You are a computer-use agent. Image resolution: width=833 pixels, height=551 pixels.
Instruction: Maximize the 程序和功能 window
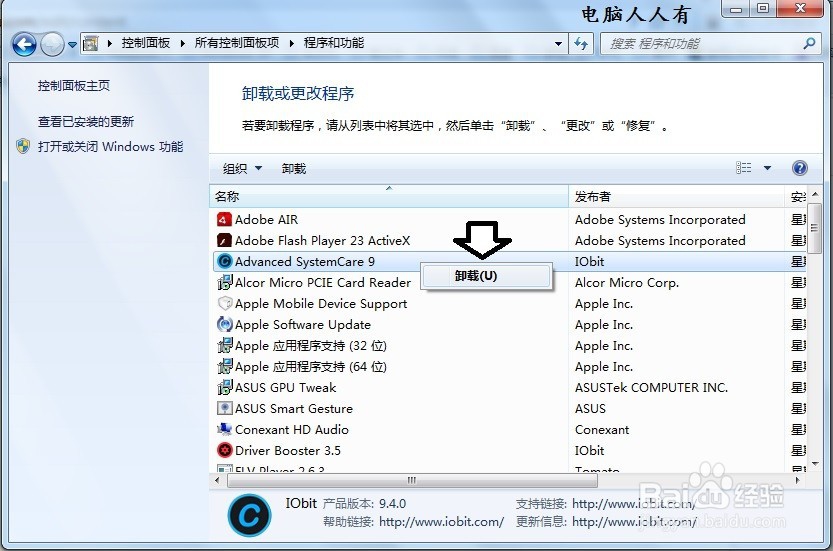click(x=763, y=9)
